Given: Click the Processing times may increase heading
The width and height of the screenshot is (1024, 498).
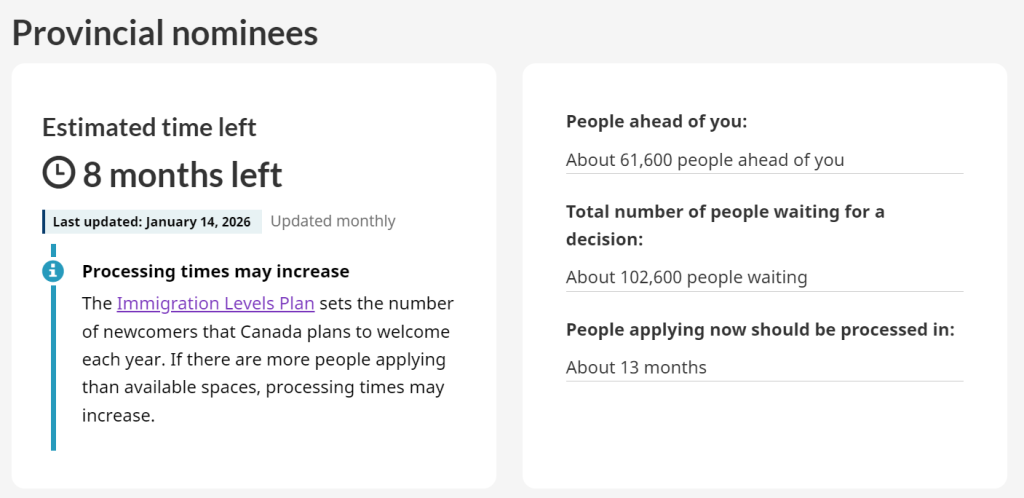Looking at the screenshot, I should tap(215, 271).
